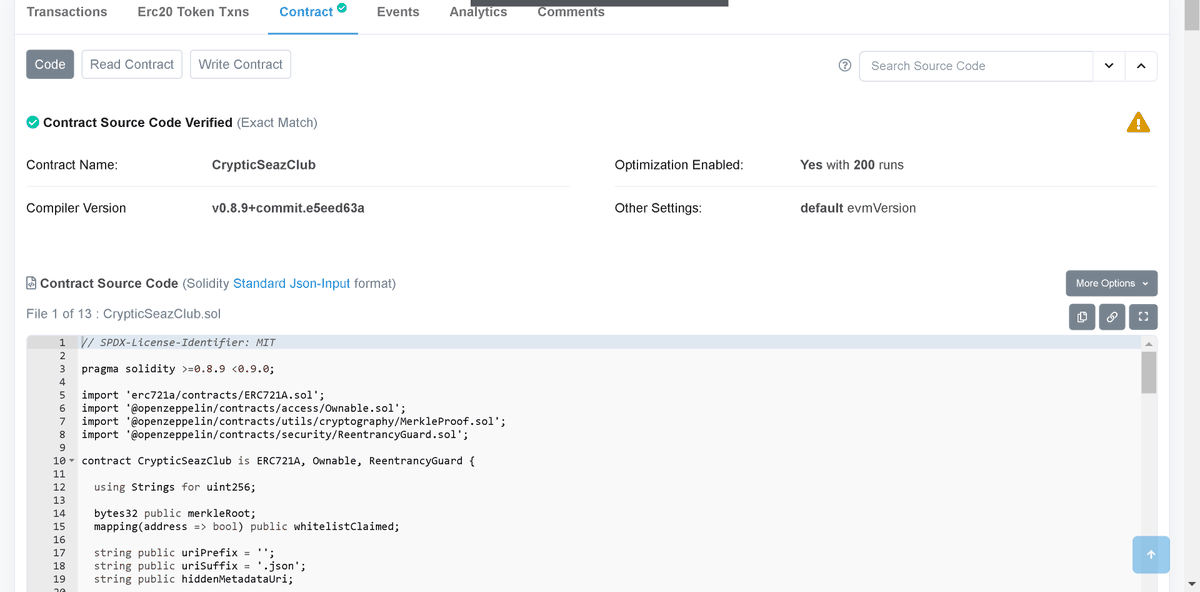
Task: Click the orange warning triangle icon
Action: pyautogui.click(x=1138, y=122)
